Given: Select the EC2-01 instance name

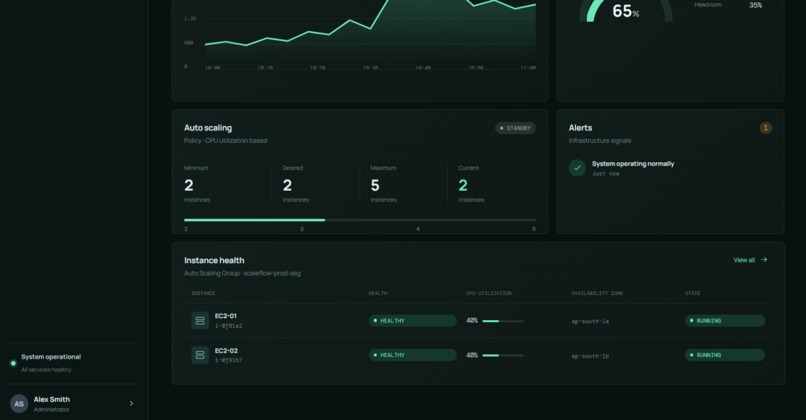Looking at the screenshot, I should (x=226, y=316).
